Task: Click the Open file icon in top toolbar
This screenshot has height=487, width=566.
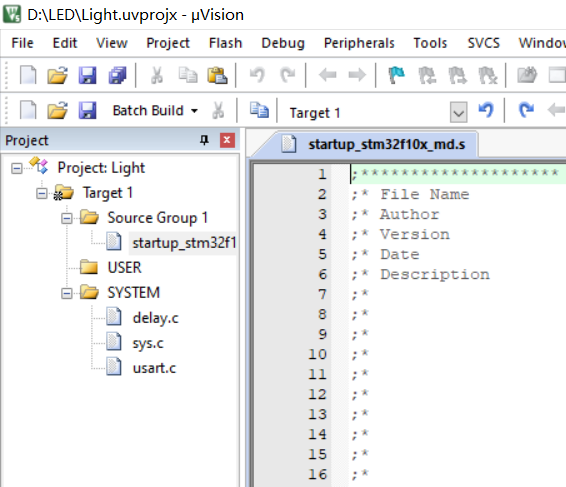Action: click(x=57, y=75)
